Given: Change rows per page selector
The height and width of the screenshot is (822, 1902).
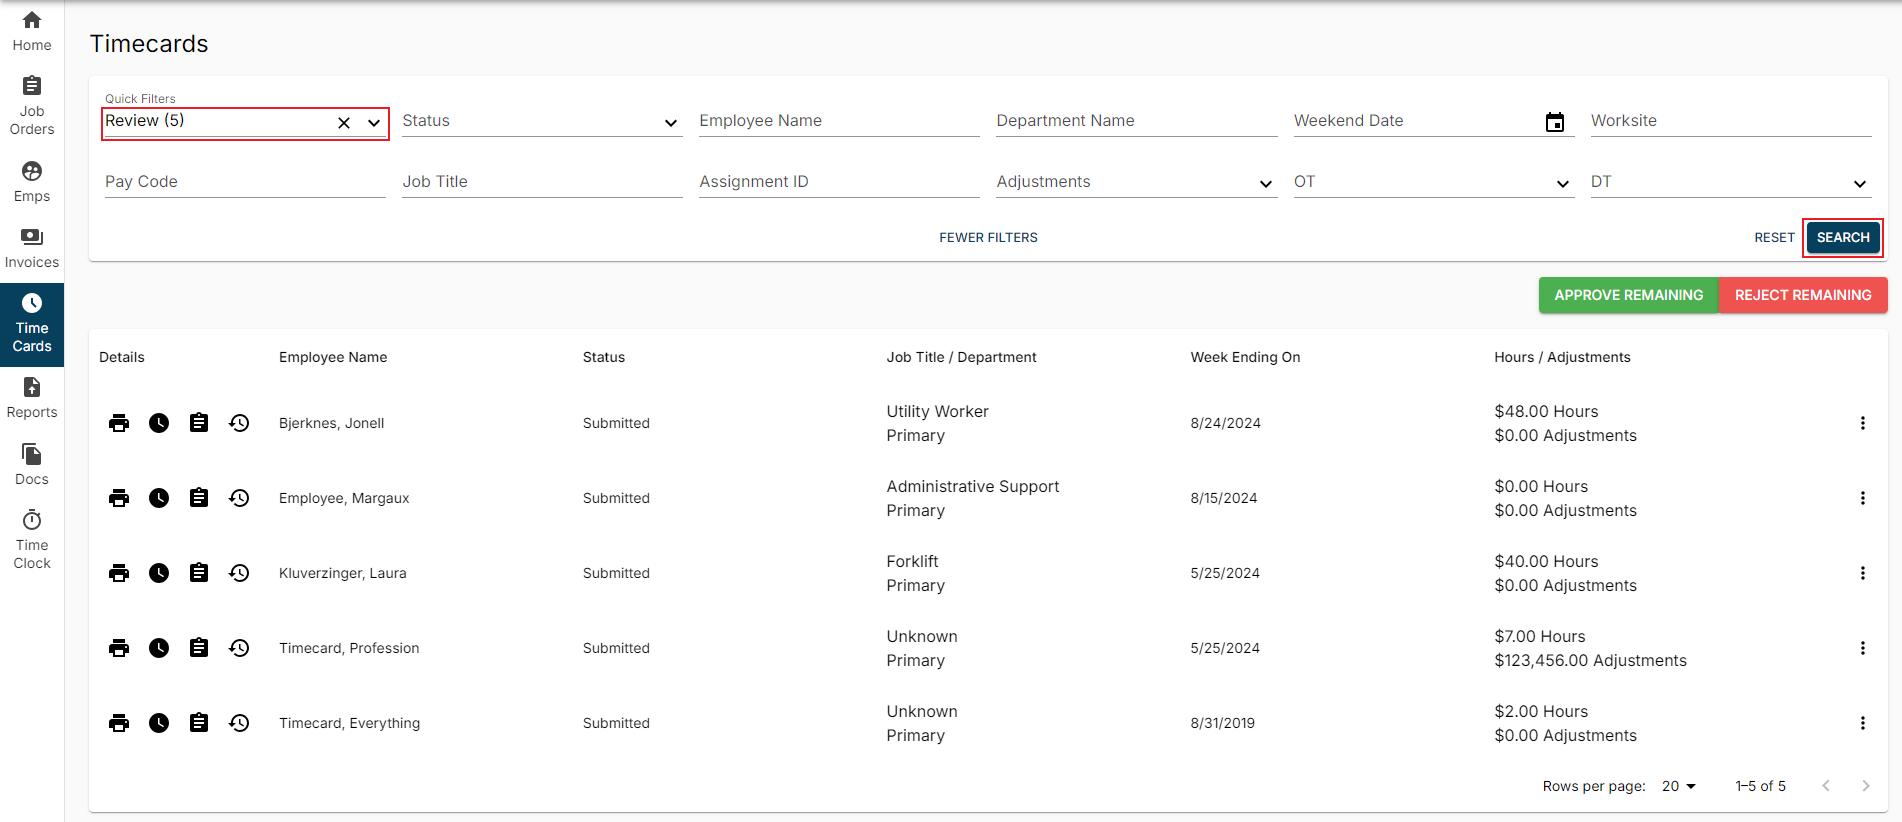Looking at the screenshot, I should (x=1679, y=786).
